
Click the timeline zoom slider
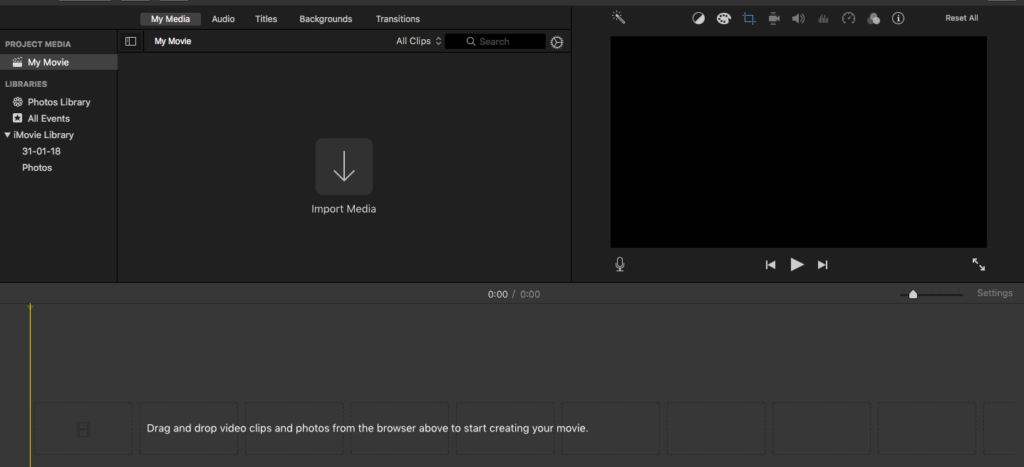pos(913,294)
